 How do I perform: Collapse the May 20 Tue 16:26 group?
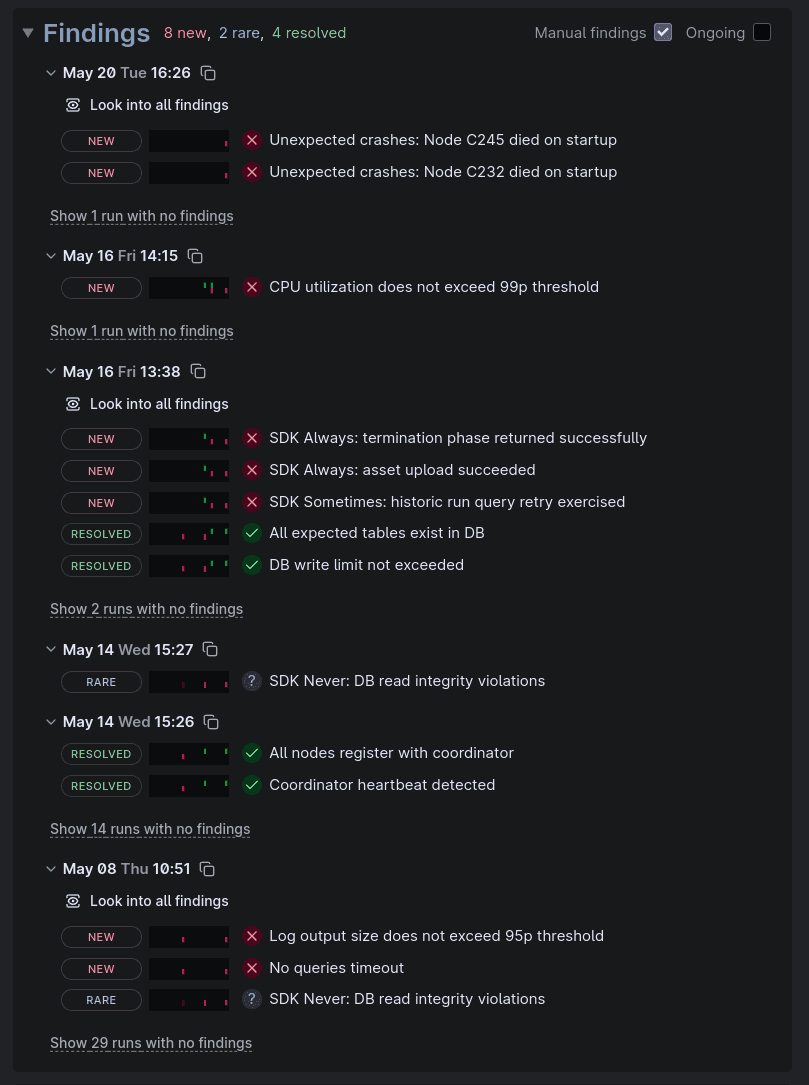click(51, 73)
